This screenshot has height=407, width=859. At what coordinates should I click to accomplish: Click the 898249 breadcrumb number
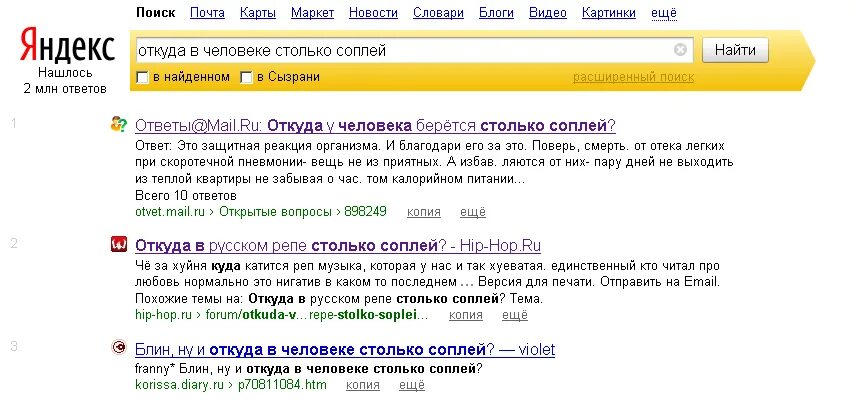[x=365, y=211]
